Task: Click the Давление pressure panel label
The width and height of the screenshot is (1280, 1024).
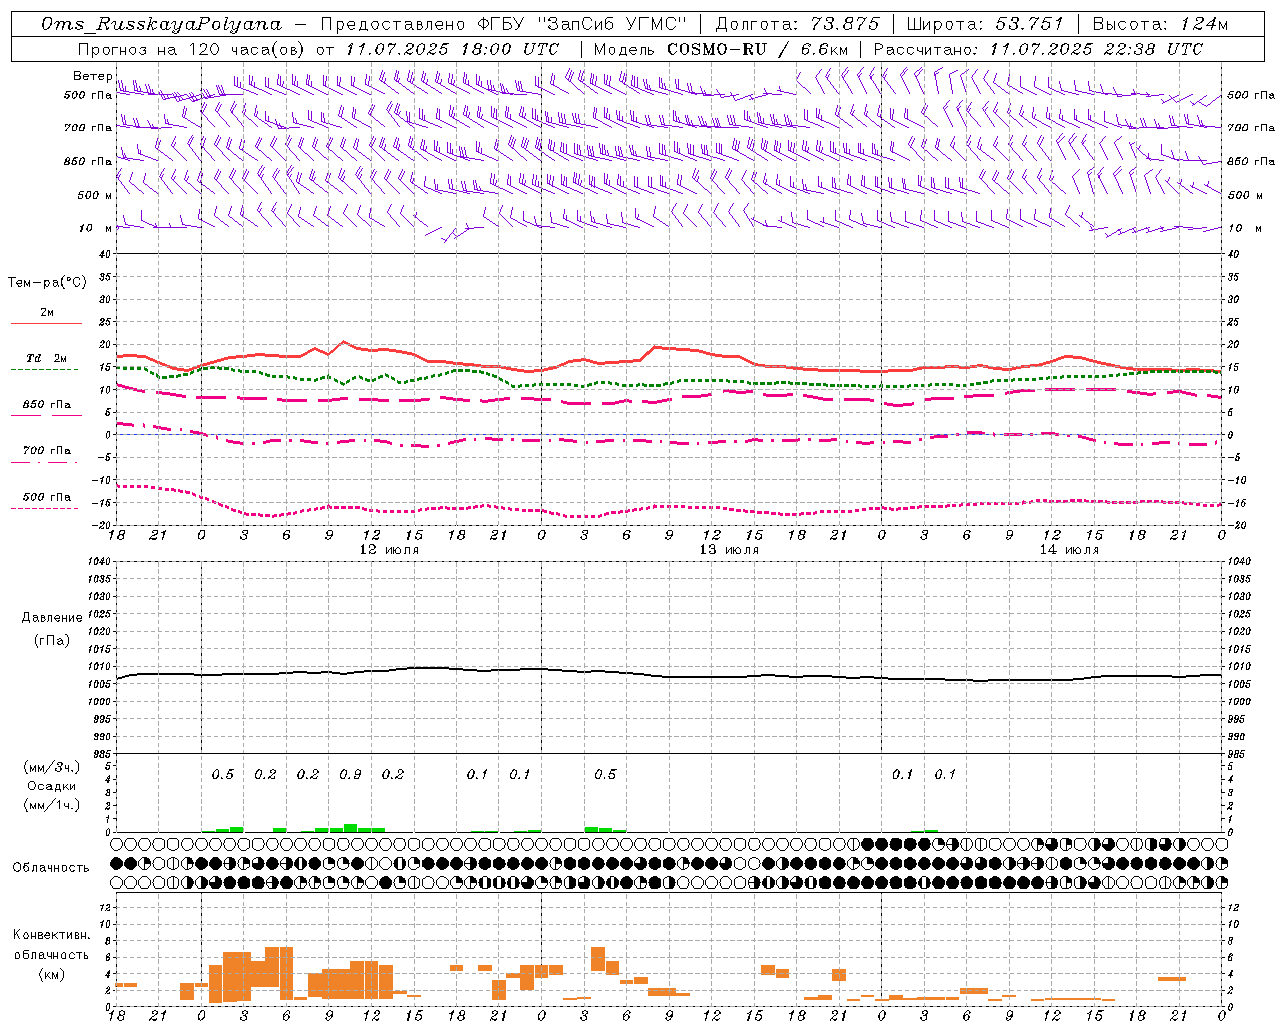Action: 51,618
